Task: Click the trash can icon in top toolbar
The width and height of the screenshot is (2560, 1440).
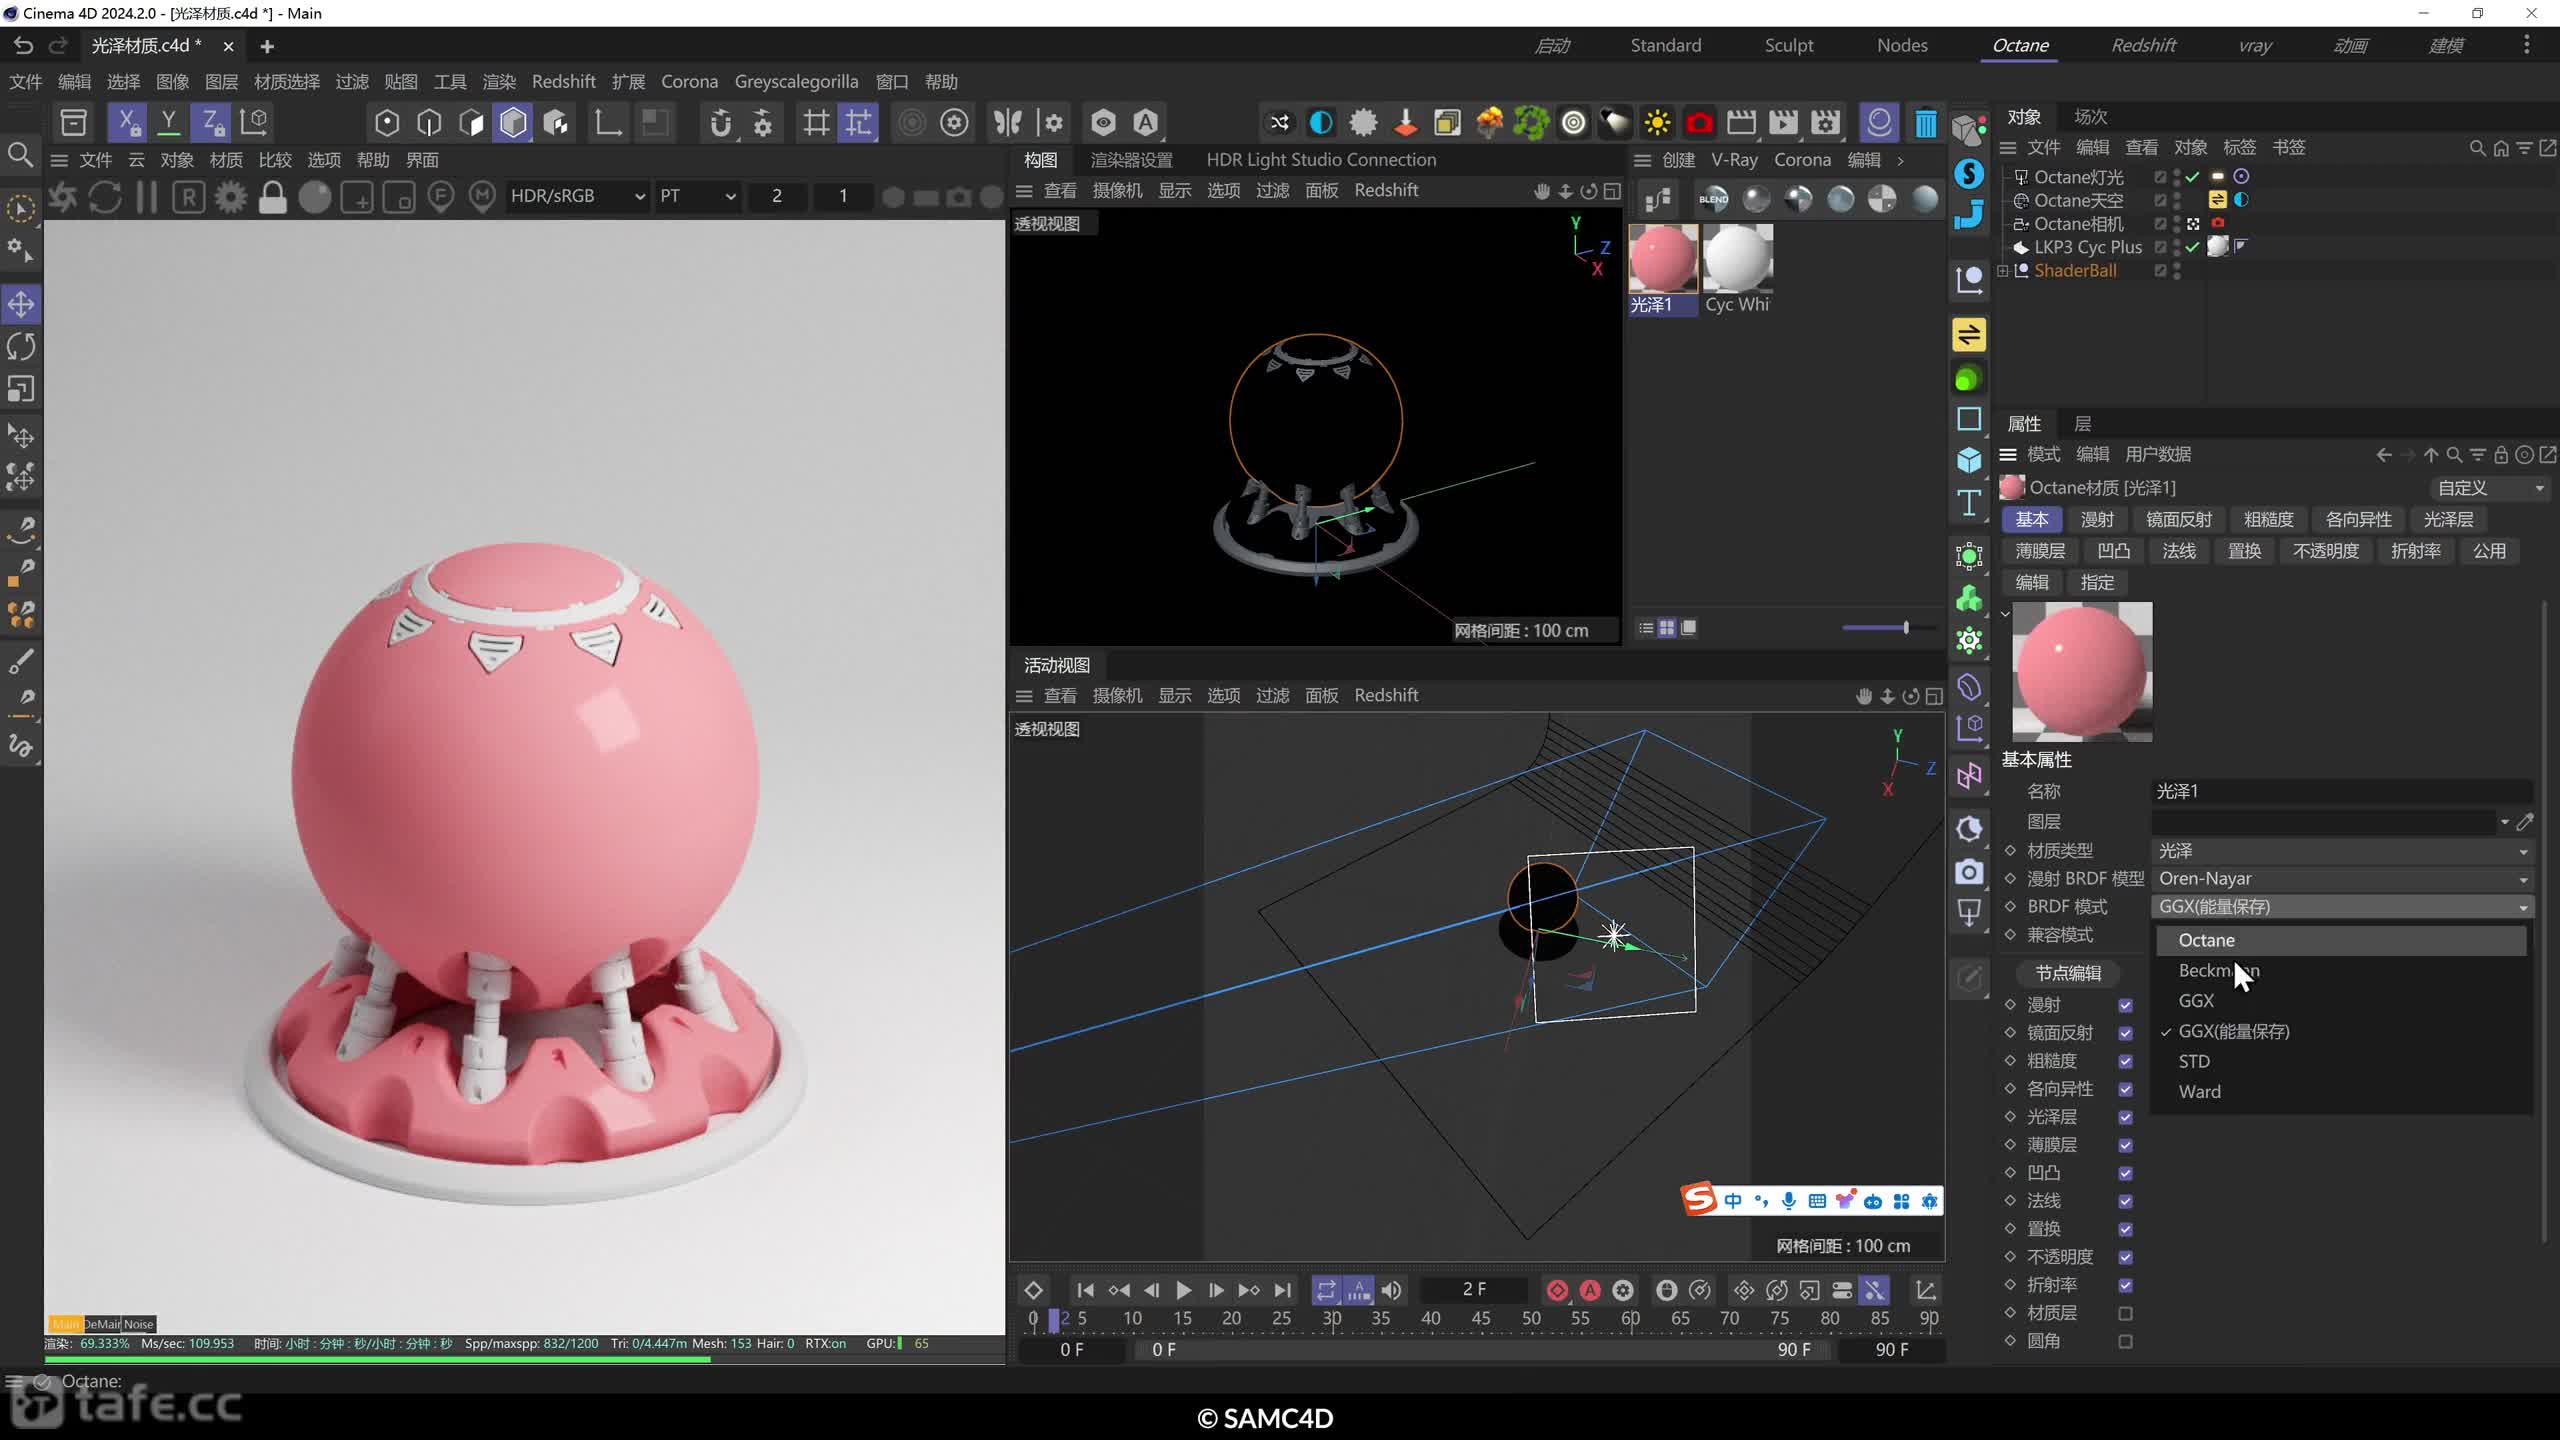Action: coord(1925,122)
